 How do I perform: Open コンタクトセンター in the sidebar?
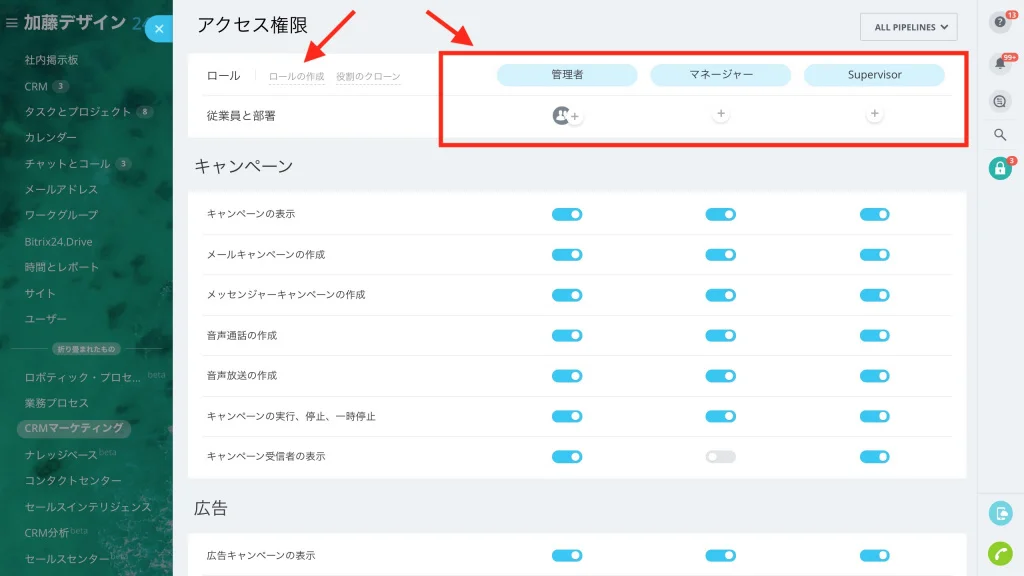tap(73, 481)
